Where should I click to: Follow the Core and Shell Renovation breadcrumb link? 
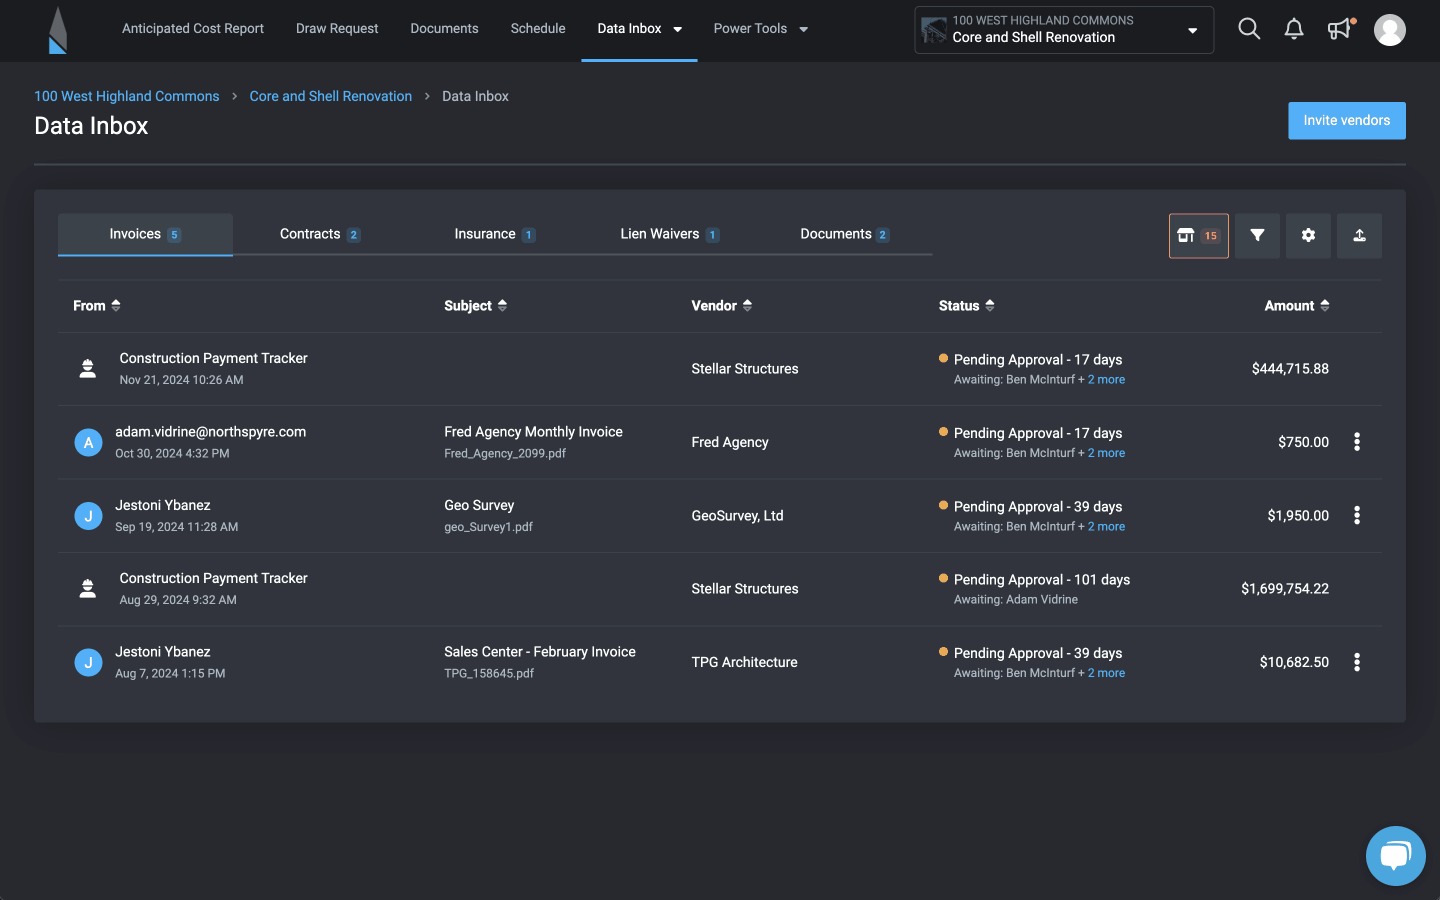tap(331, 96)
